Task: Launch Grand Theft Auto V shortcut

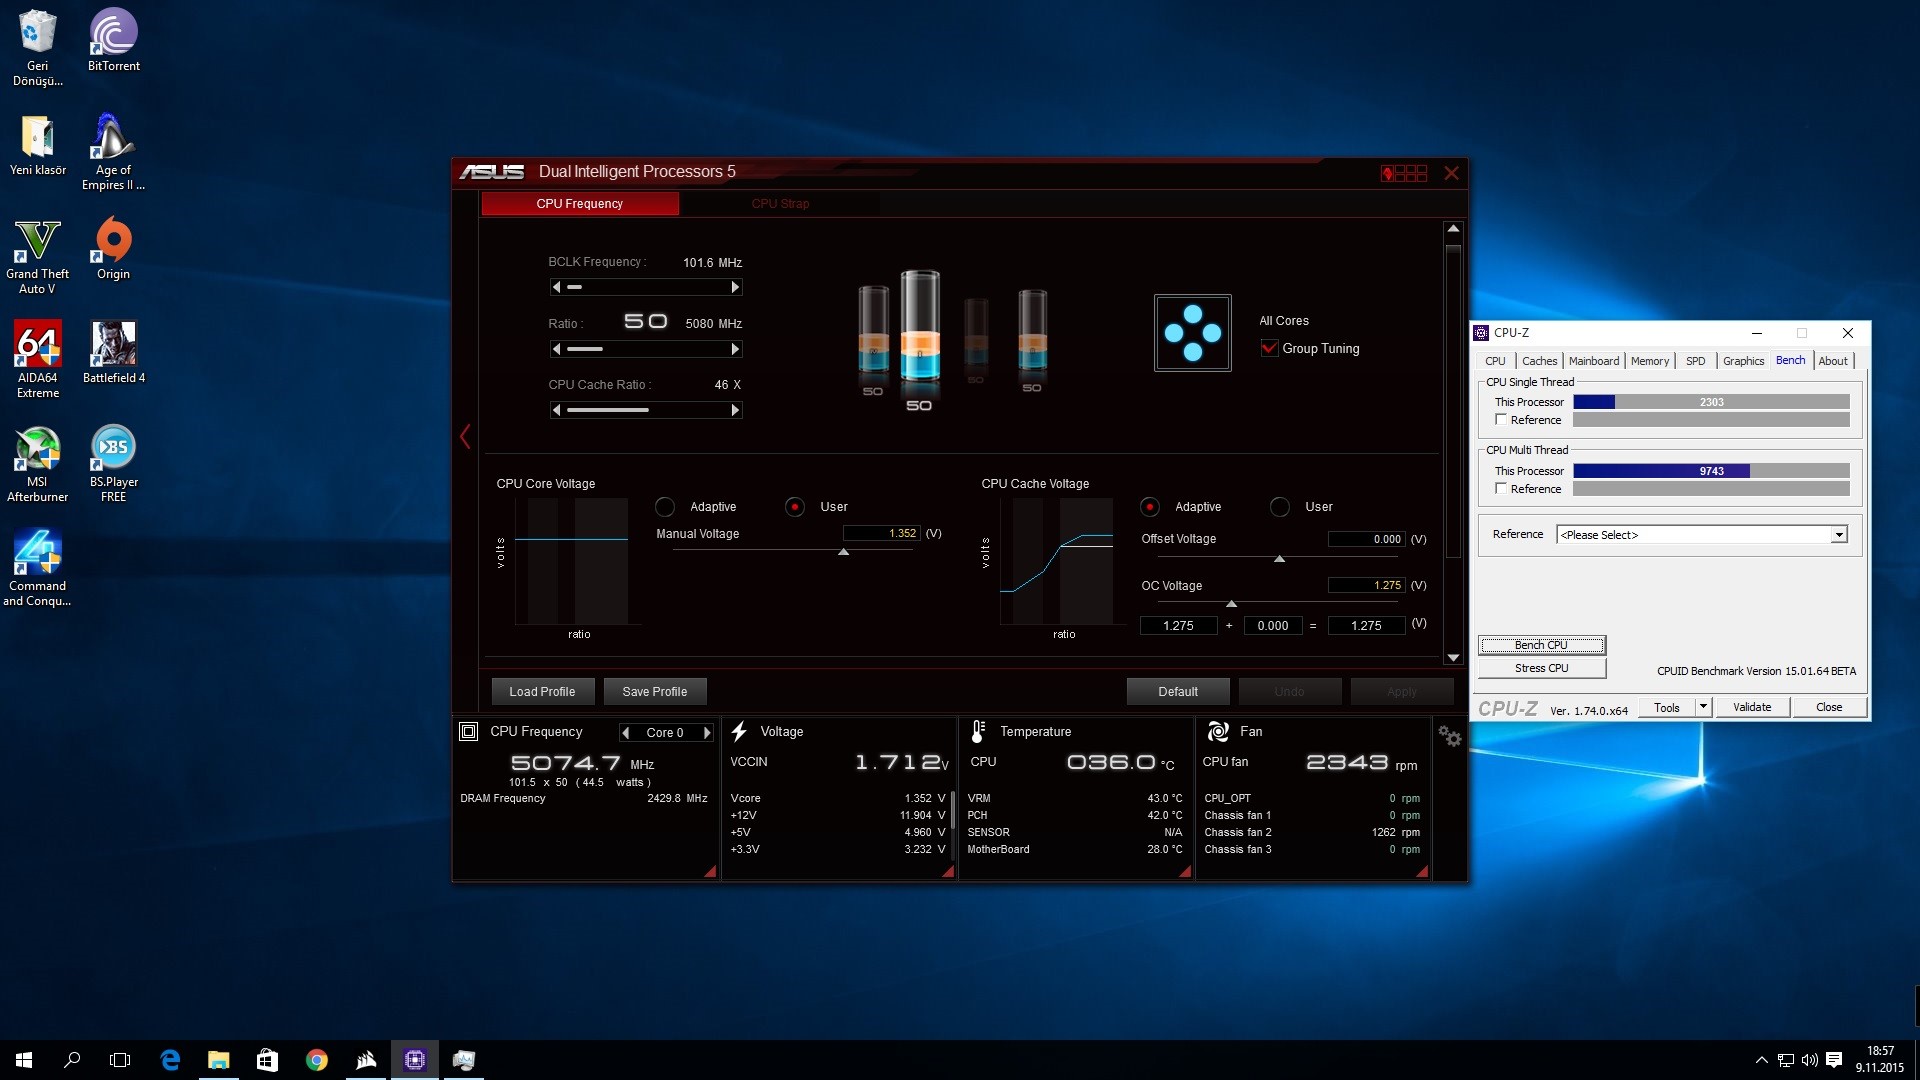Action: pyautogui.click(x=37, y=257)
